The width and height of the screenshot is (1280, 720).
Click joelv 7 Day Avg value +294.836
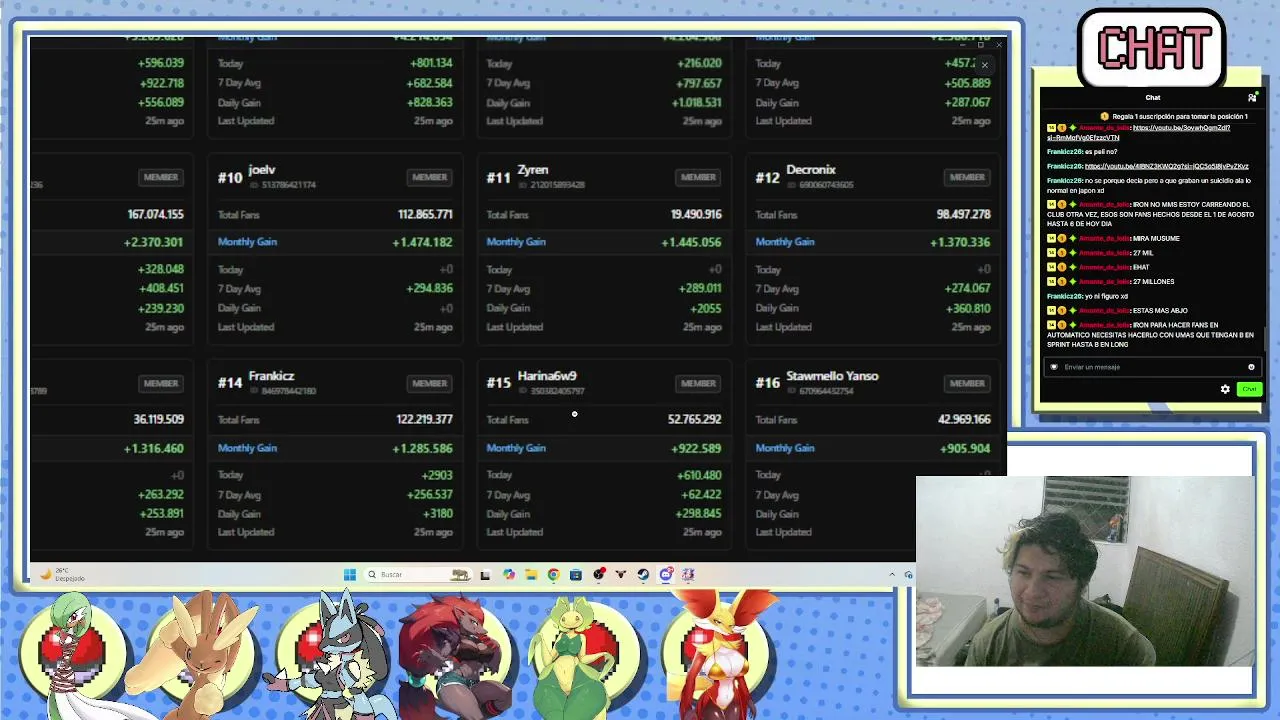429,288
